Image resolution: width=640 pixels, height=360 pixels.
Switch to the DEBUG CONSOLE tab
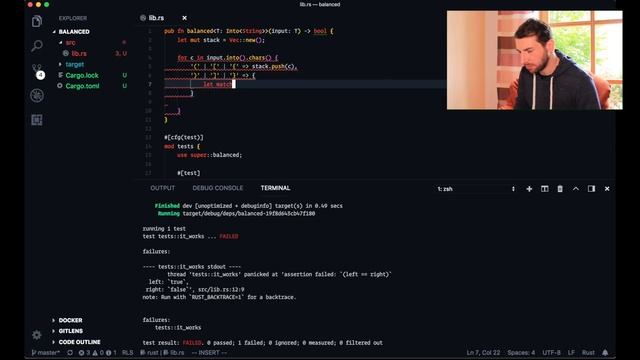(x=218, y=188)
